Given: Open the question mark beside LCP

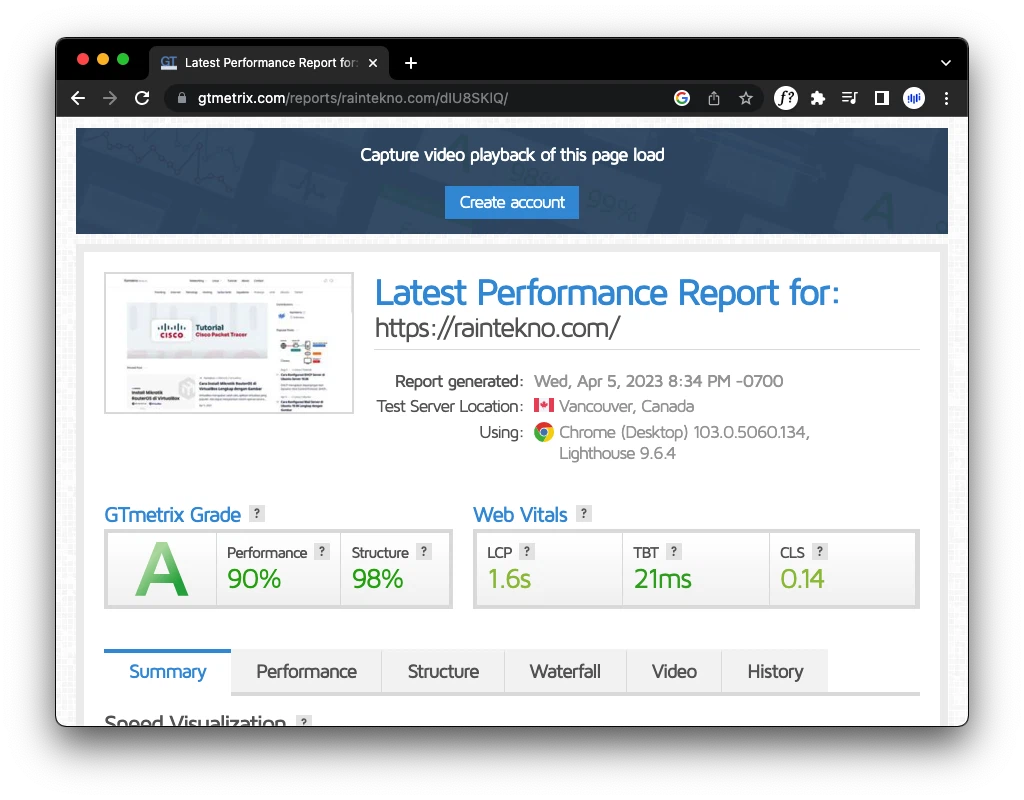Looking at the screenshot, I should tap(527, 551).
